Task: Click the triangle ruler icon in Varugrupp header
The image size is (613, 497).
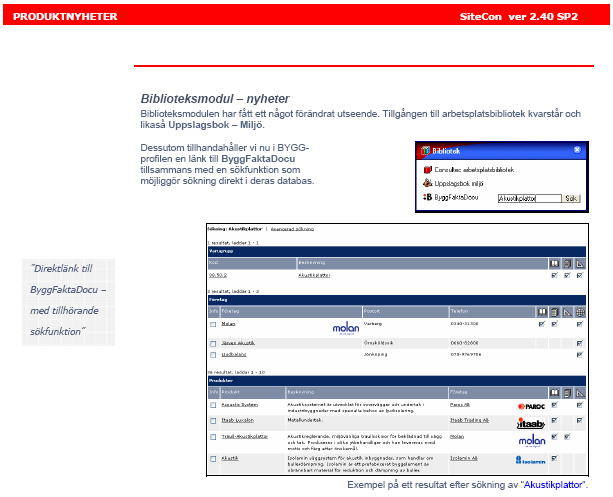Action: [580, 264]
